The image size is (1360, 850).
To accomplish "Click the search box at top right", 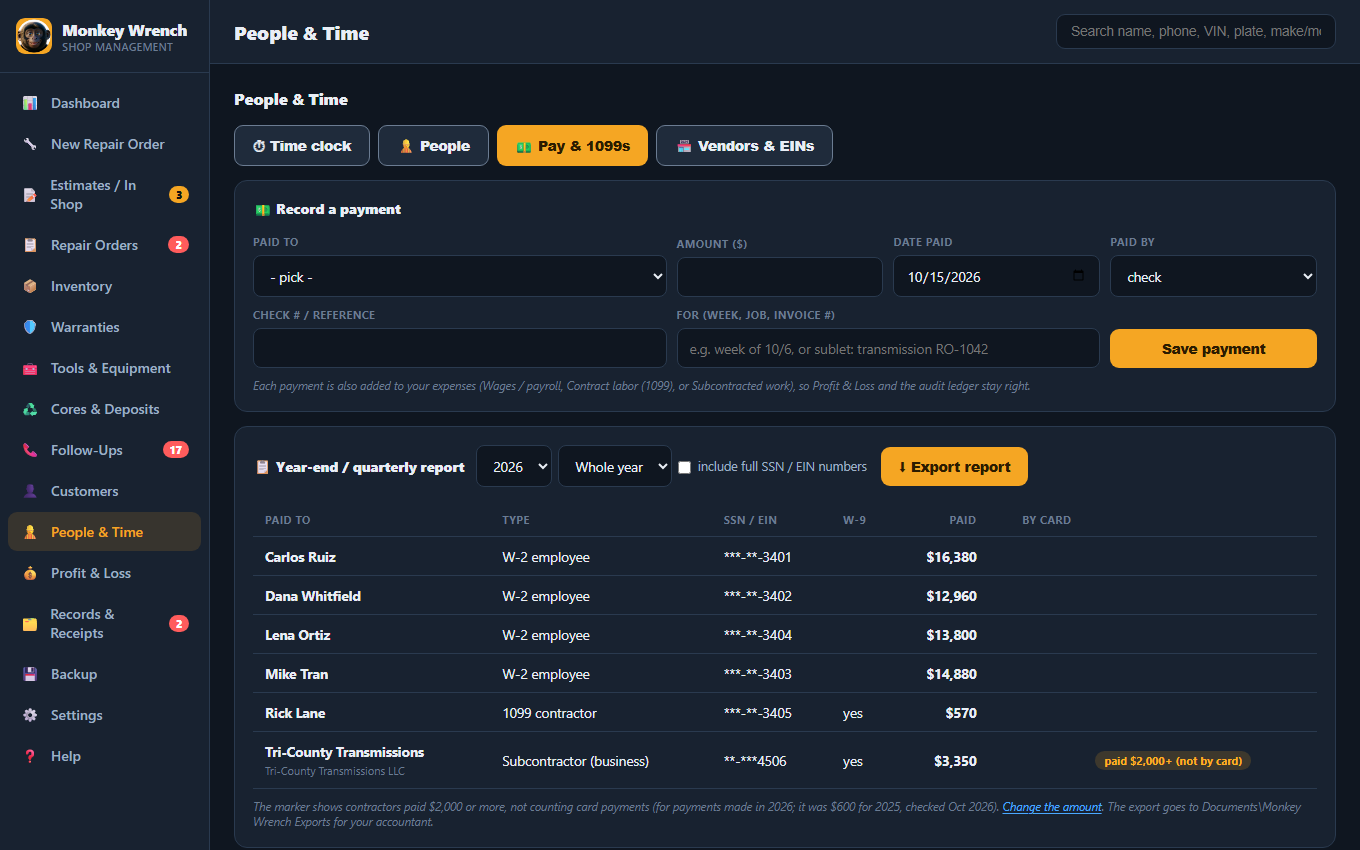I will coord(1195,31).
